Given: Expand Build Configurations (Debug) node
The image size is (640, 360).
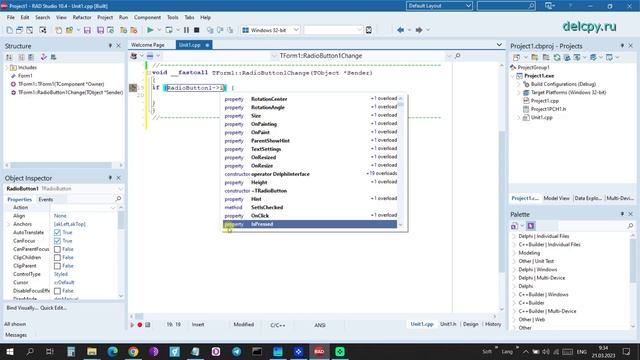Looking at the screenshot, I should point(519,84).
